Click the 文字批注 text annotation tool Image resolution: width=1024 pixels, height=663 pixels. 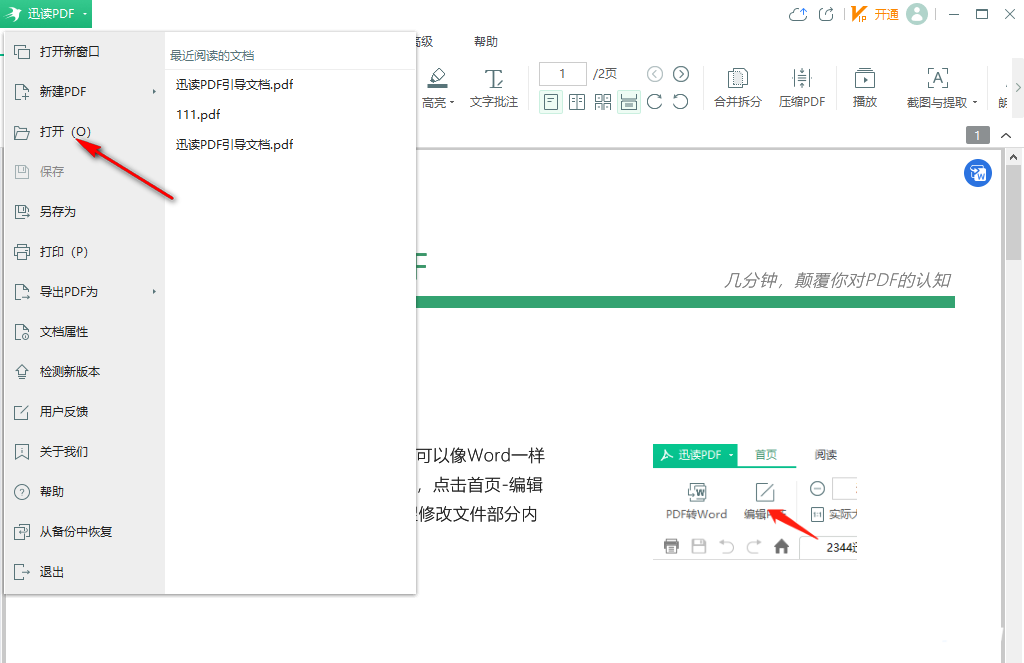point(494,85)
